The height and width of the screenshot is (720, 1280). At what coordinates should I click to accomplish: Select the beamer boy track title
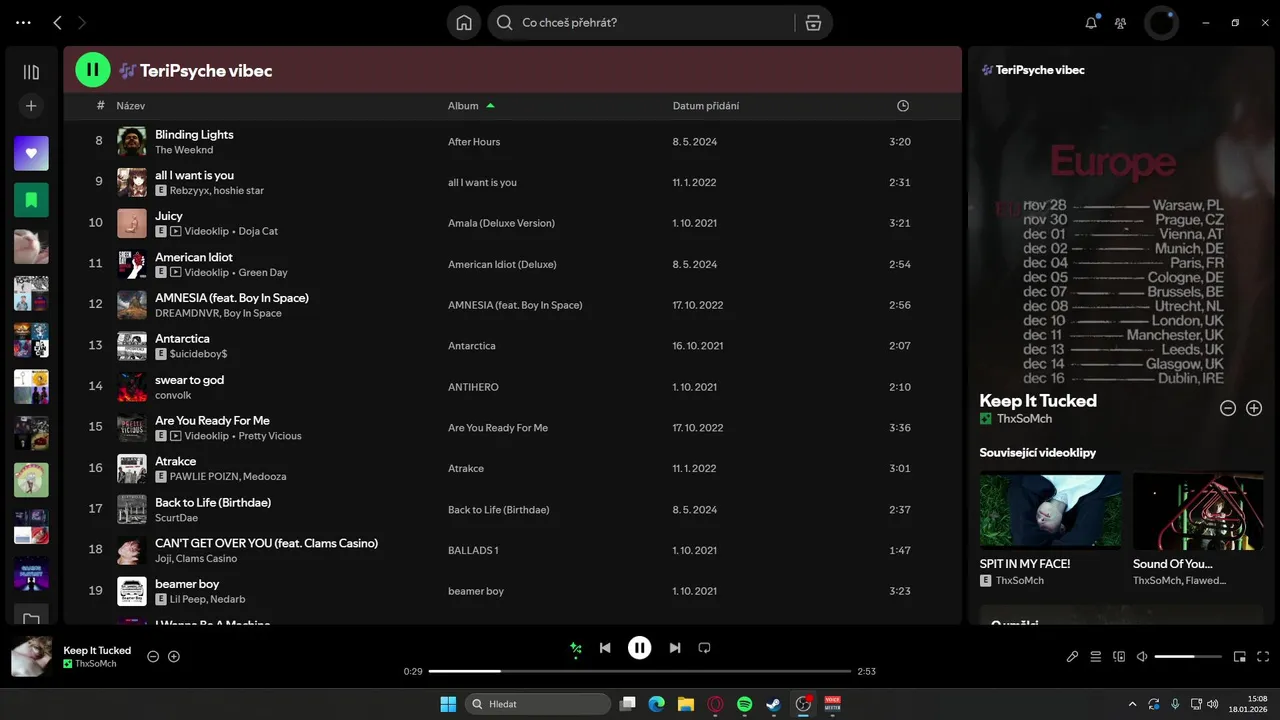coord(187,584)
